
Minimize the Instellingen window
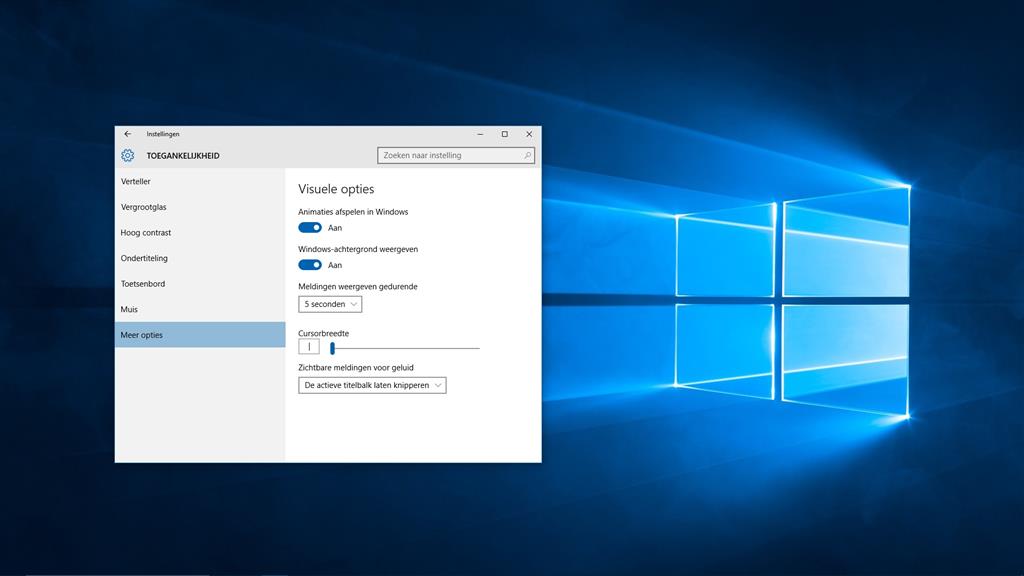[480, 134]
